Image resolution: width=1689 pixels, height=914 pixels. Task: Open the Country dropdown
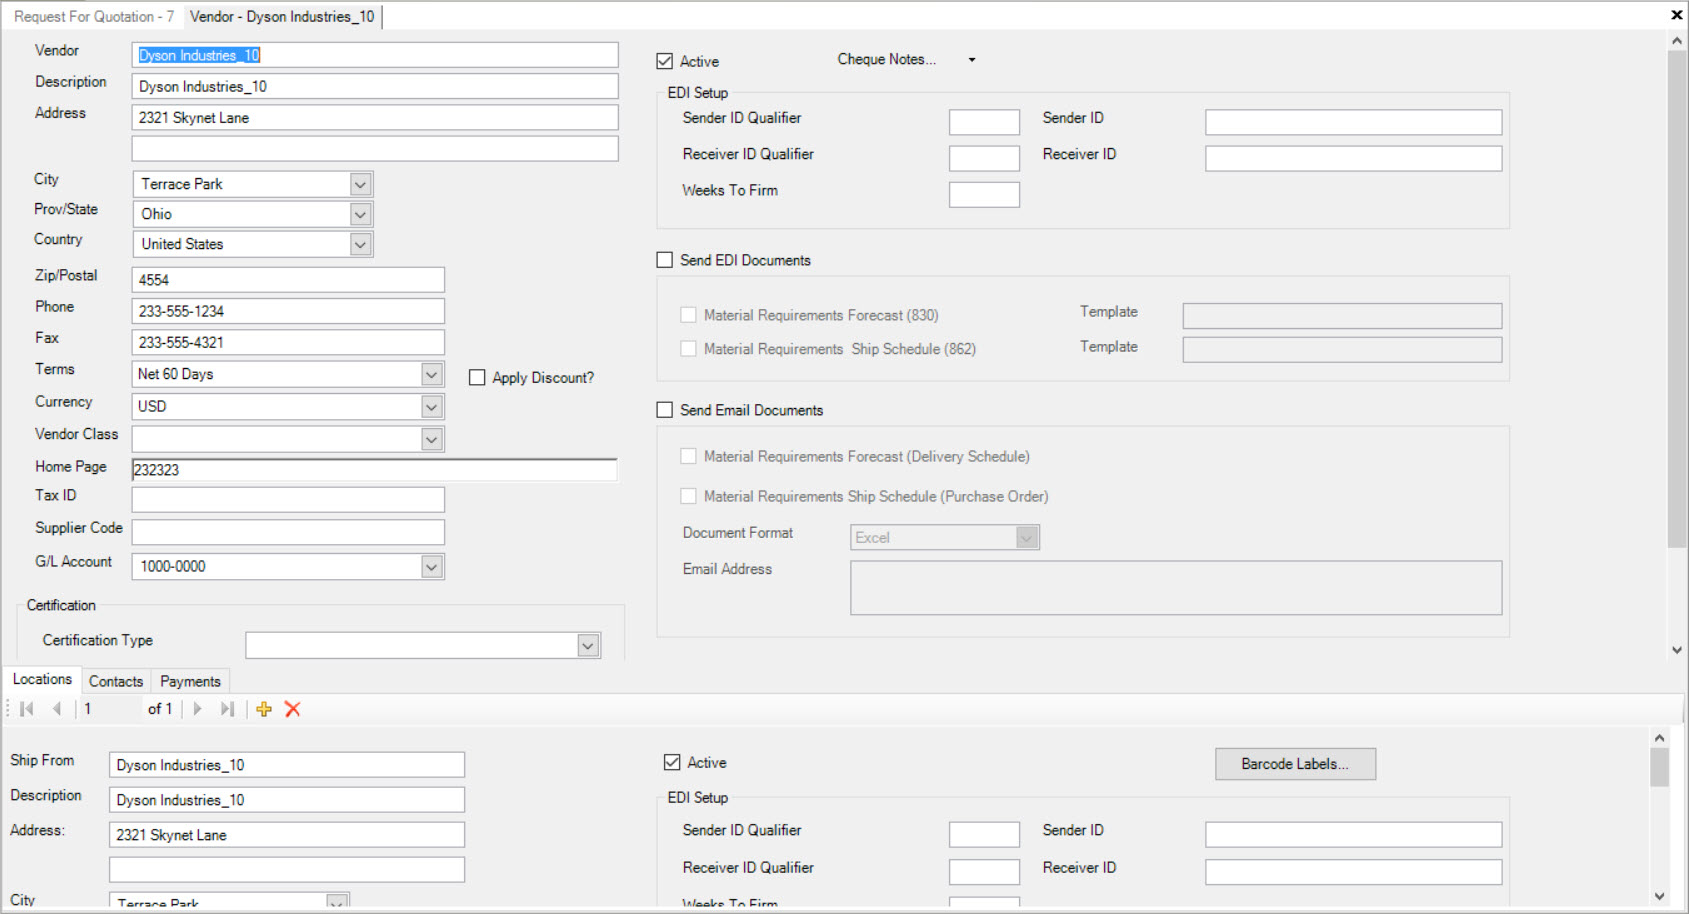(361, 244)
